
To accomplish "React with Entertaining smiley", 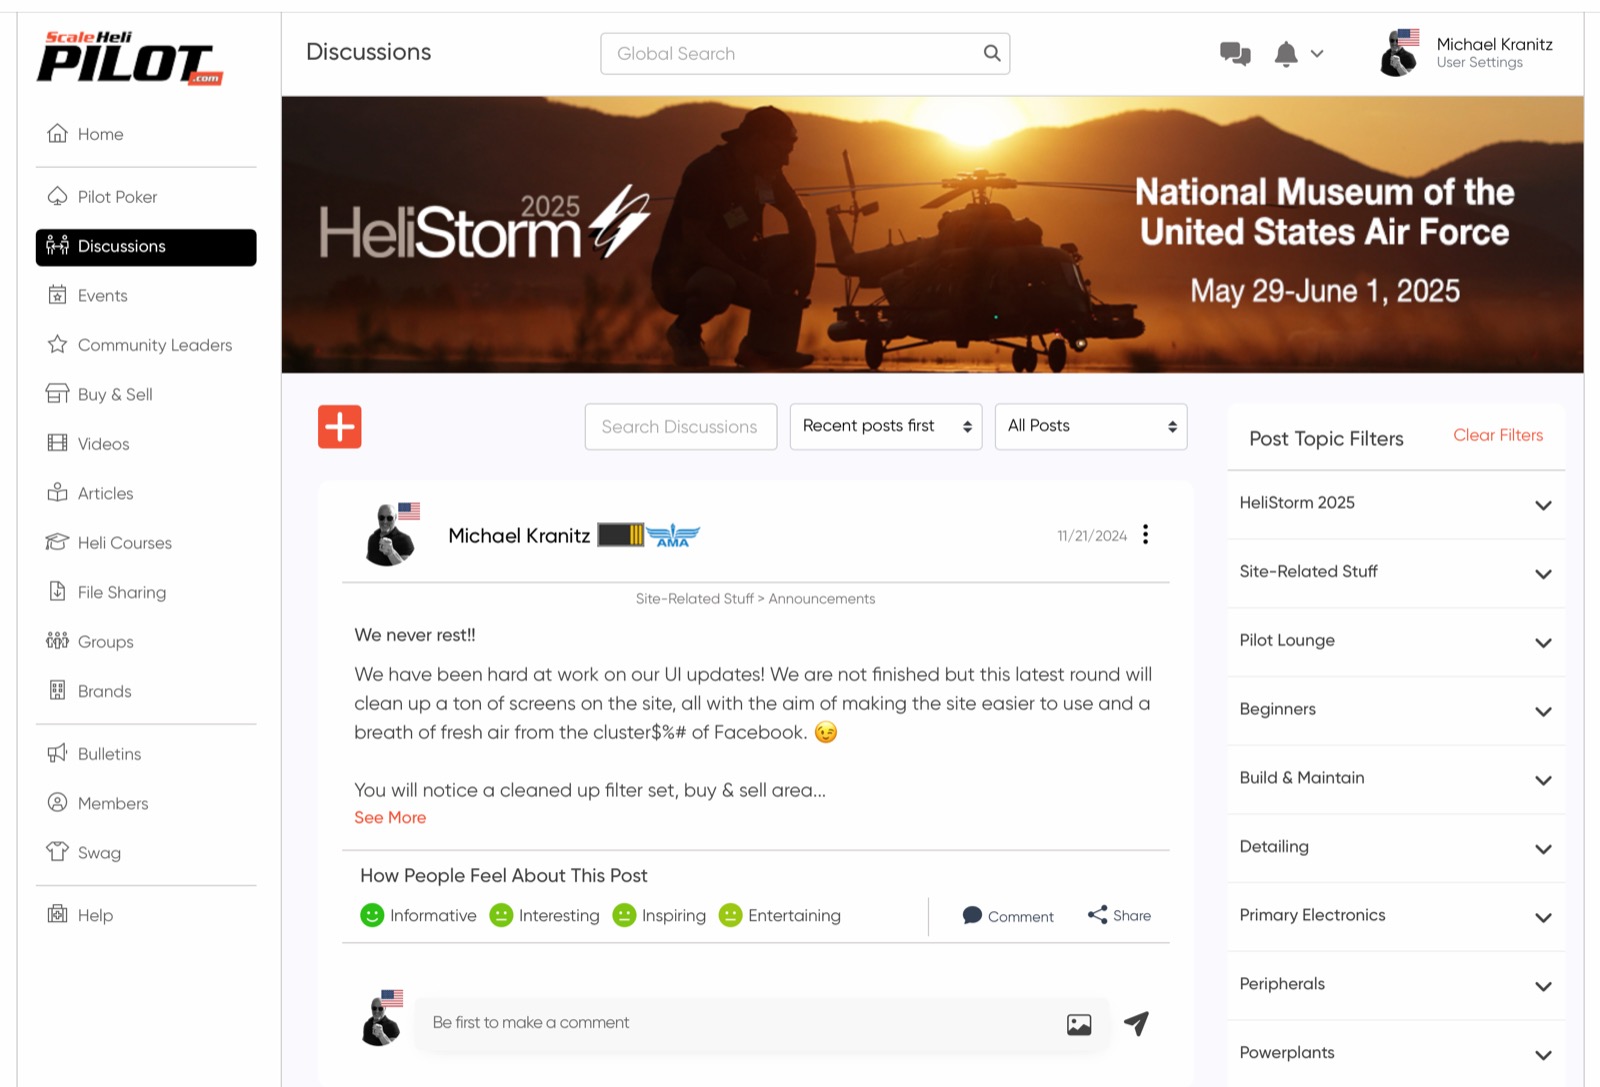I will [x=731, y=916].
